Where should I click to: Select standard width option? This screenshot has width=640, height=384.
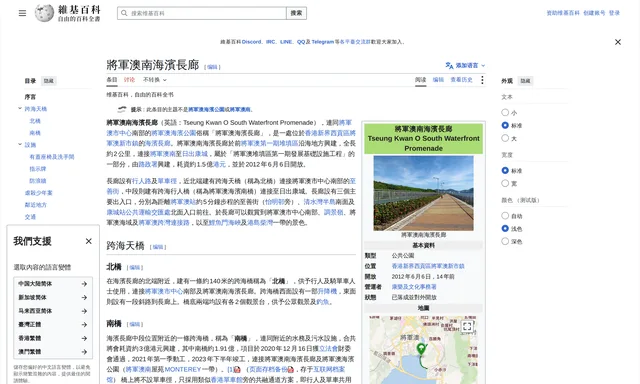[x=505, y=170]
